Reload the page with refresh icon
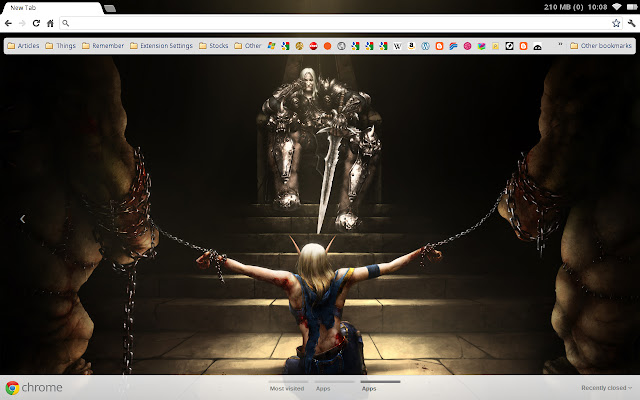 (36, 23)
